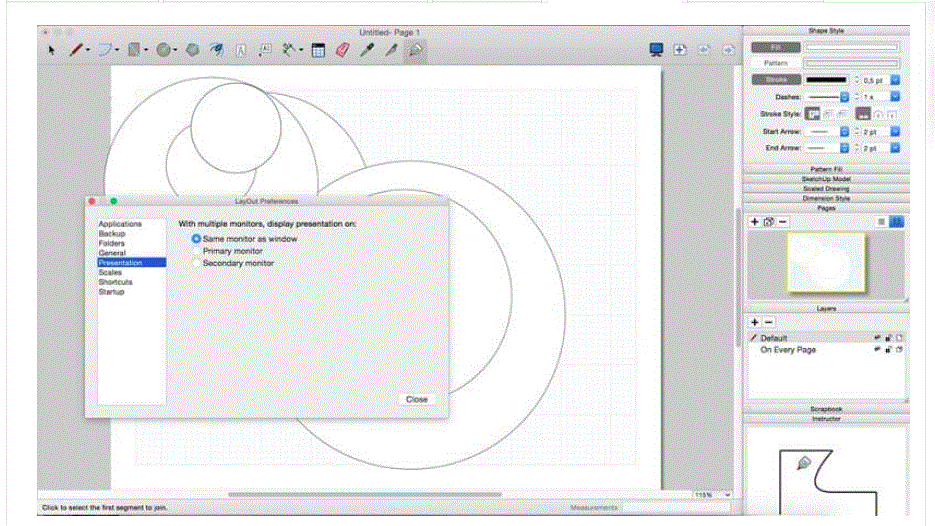935x526 pixels.
Task: Select the Table tool
Action: pos(318,51)
